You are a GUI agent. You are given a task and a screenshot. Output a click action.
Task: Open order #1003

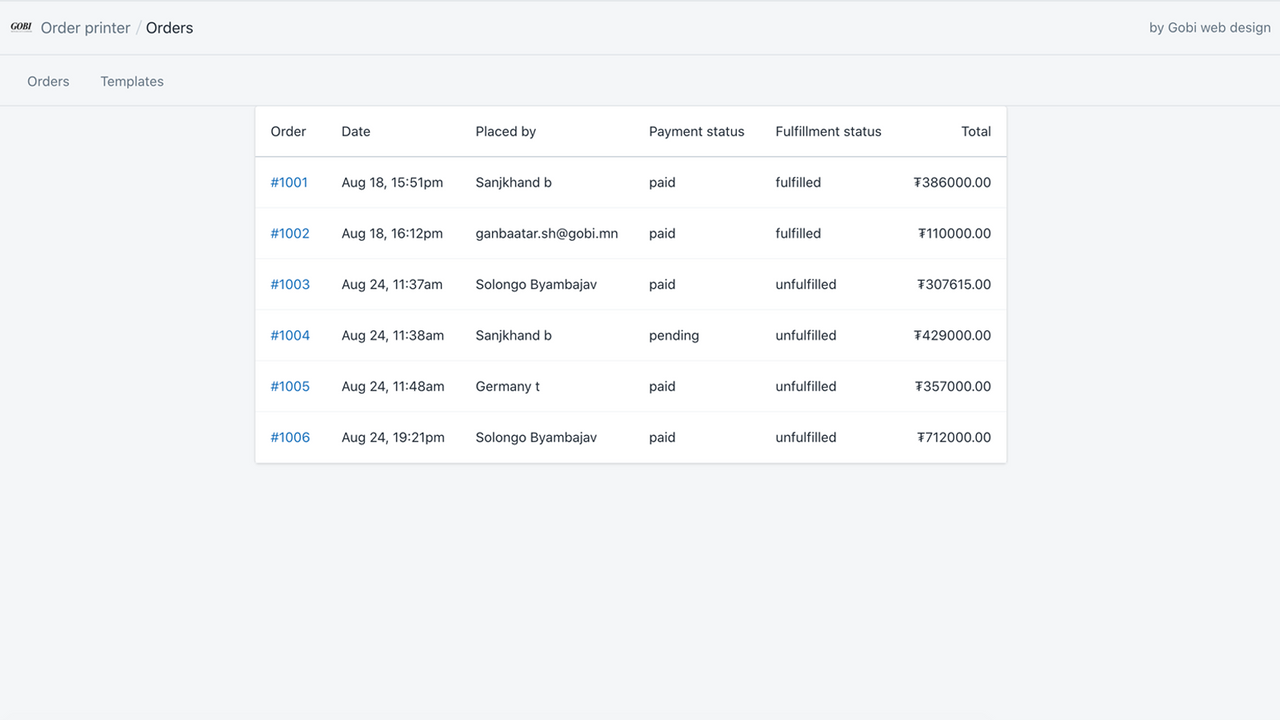(x=290, y=284)
